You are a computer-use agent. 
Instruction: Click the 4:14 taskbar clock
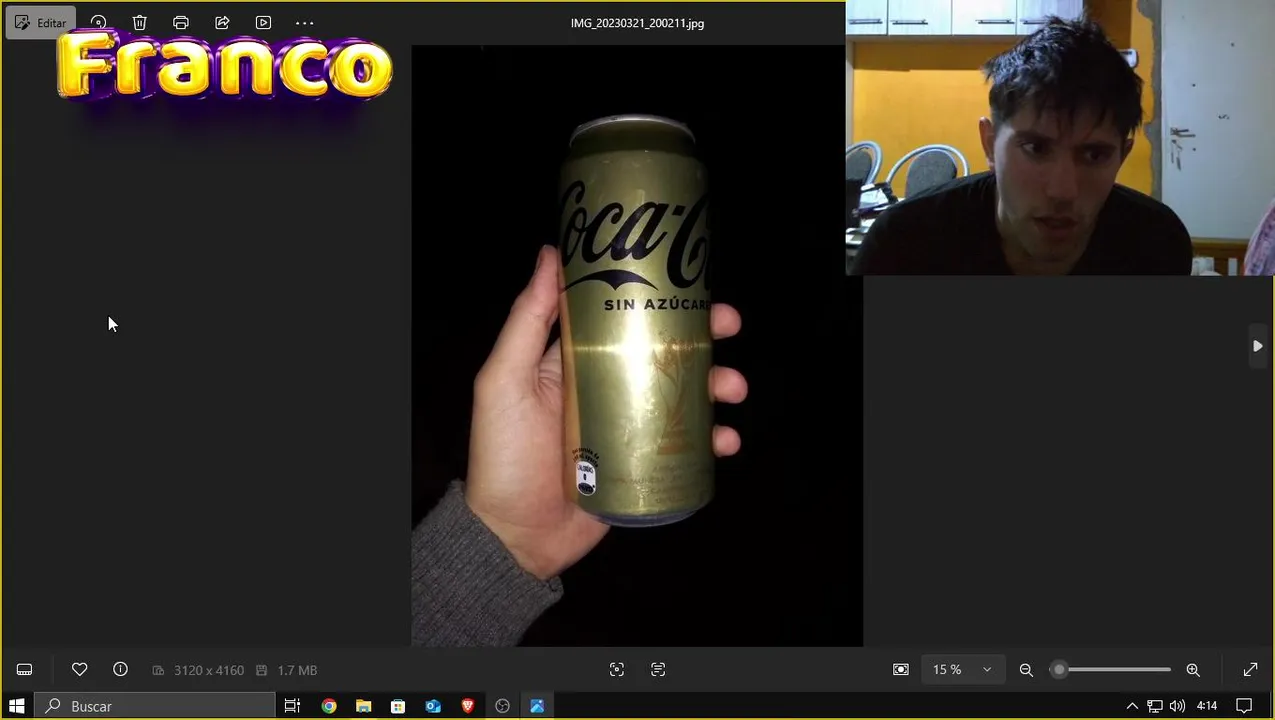tap(1207, 706)
